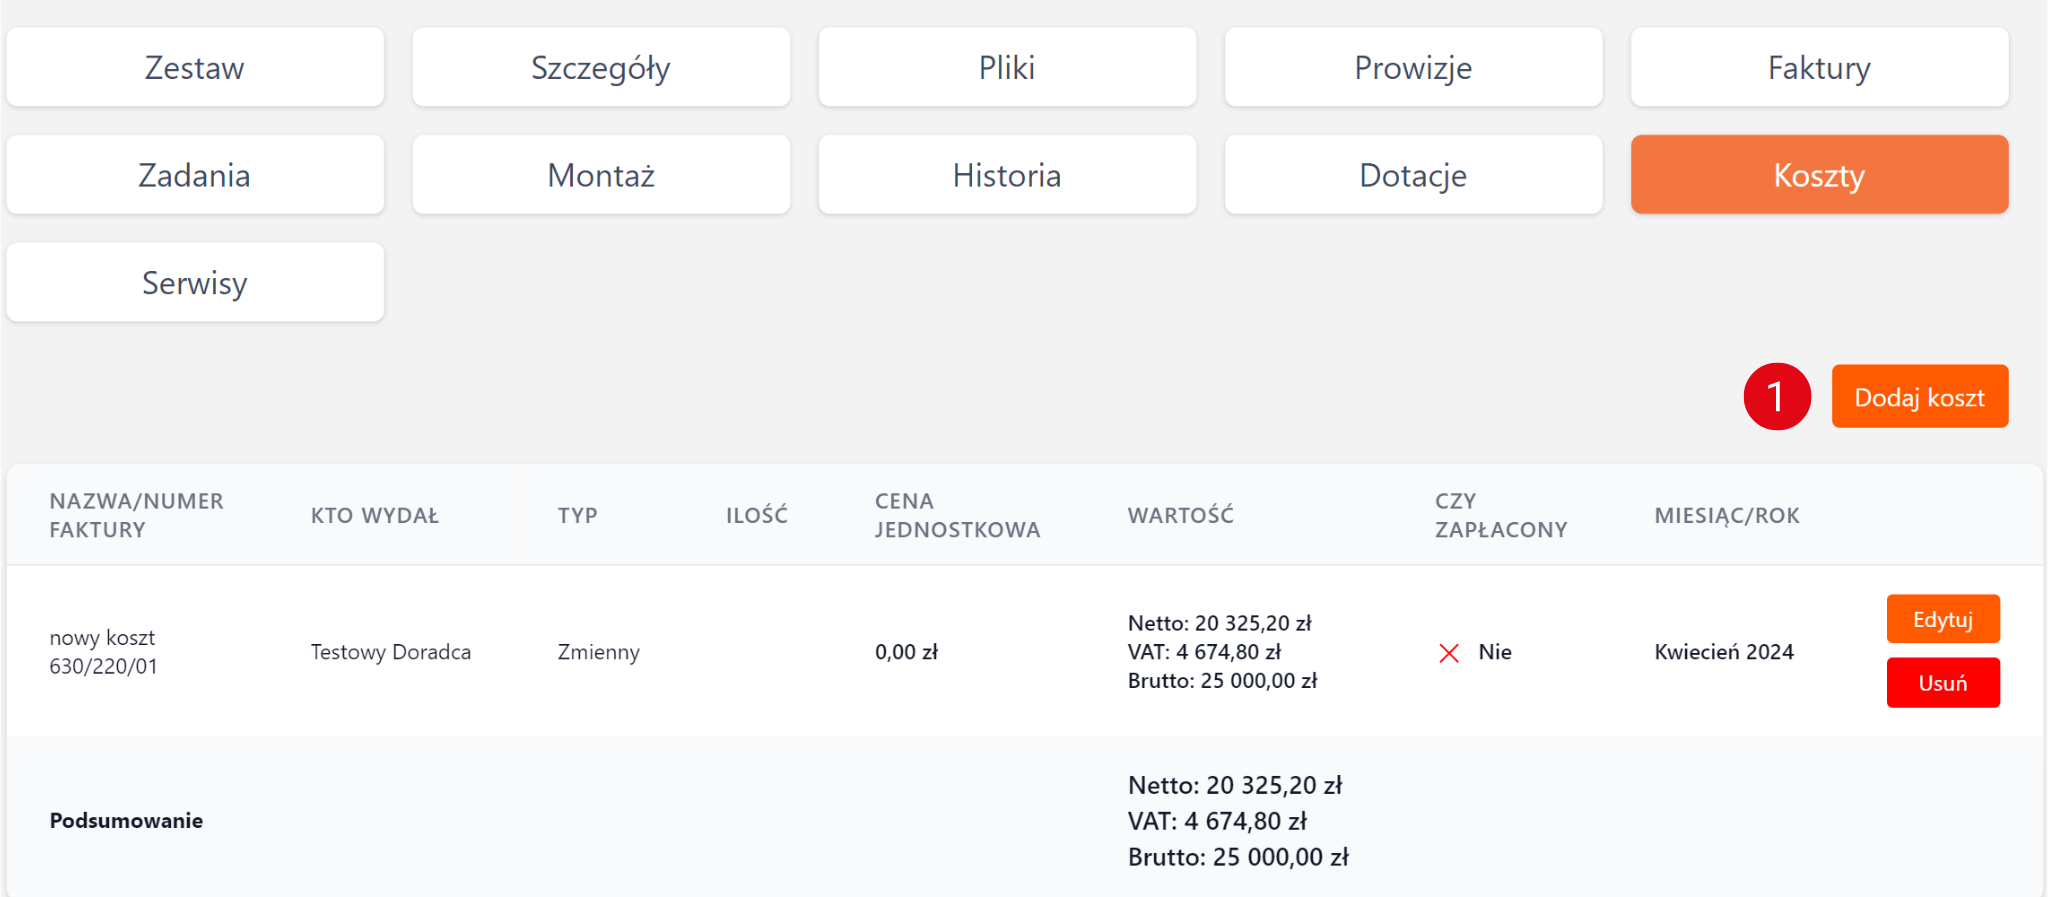Click the red X unpaid icon
The image size is (2048, 897).
1448,653
